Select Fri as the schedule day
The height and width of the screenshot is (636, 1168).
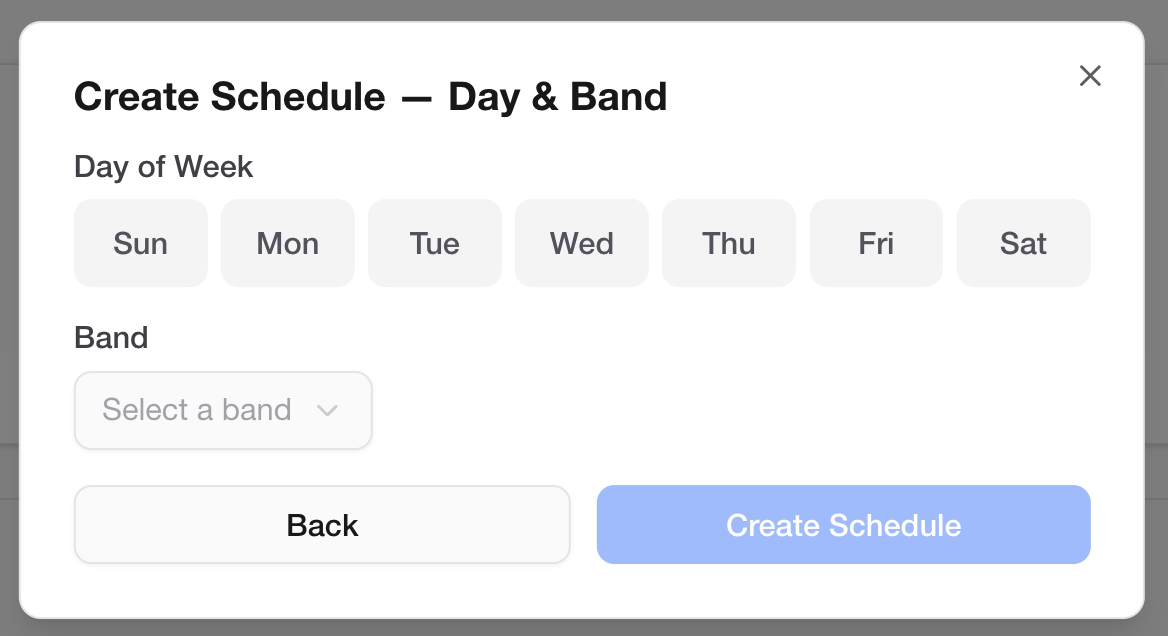click(x=876, y=243)
